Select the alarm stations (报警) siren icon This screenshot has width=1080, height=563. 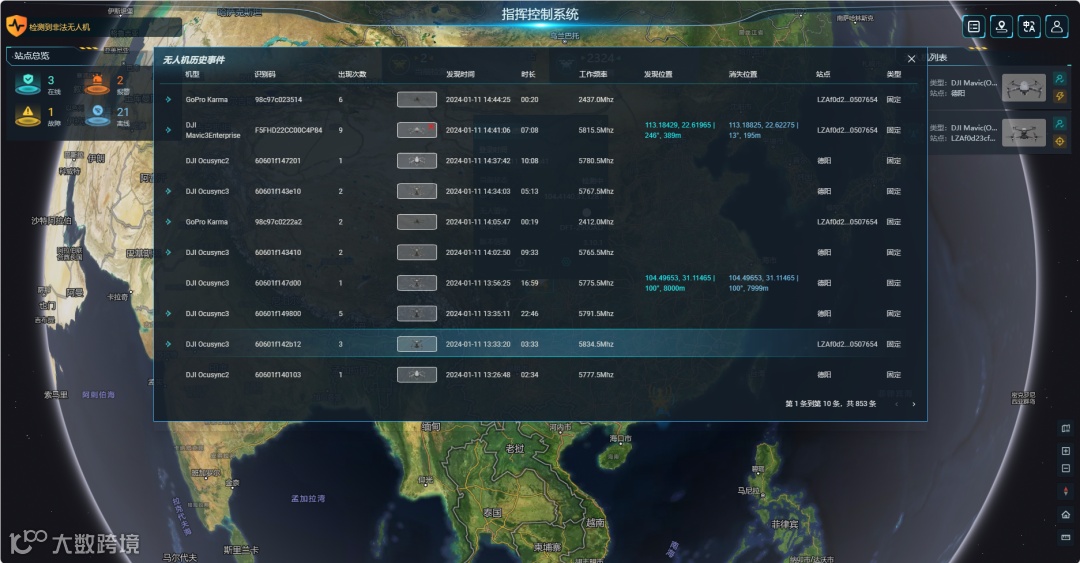[x=97, y=83]
